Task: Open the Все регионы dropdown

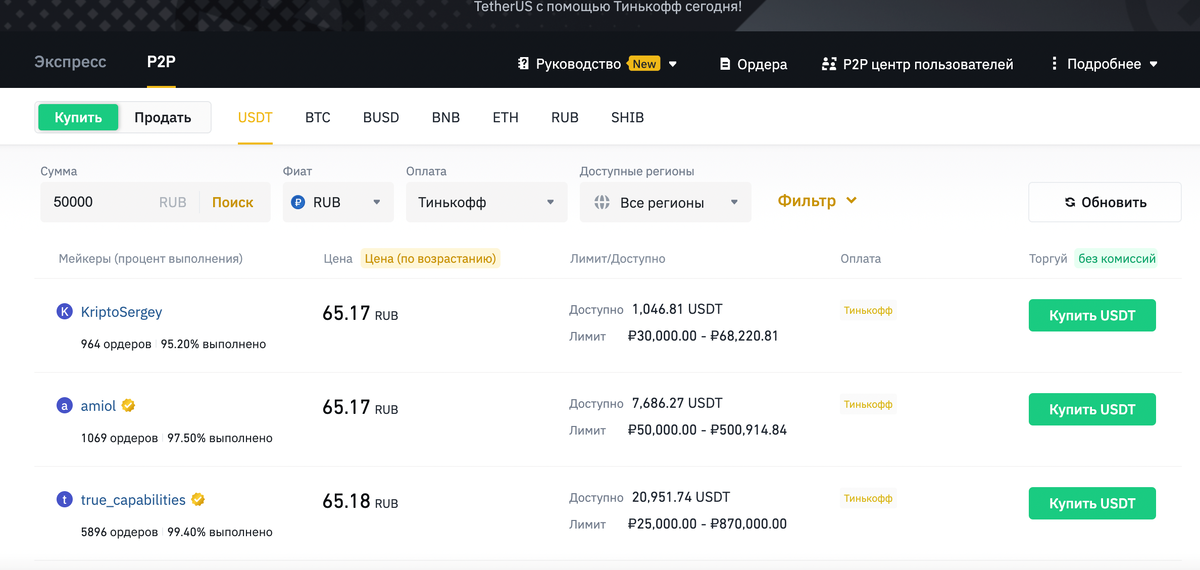Action: tap(666, 202)
